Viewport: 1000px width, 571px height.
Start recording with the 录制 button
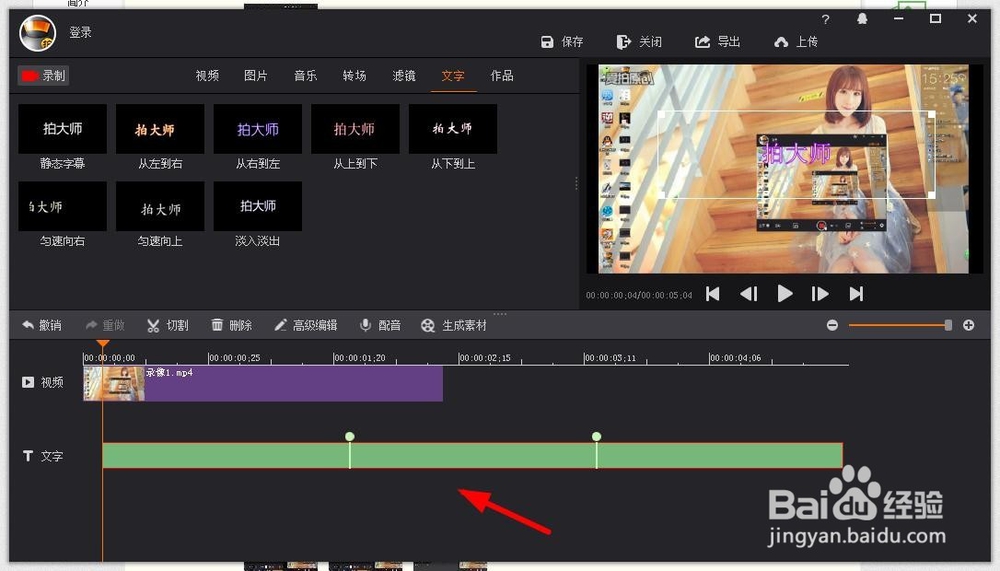pos(43,75)
